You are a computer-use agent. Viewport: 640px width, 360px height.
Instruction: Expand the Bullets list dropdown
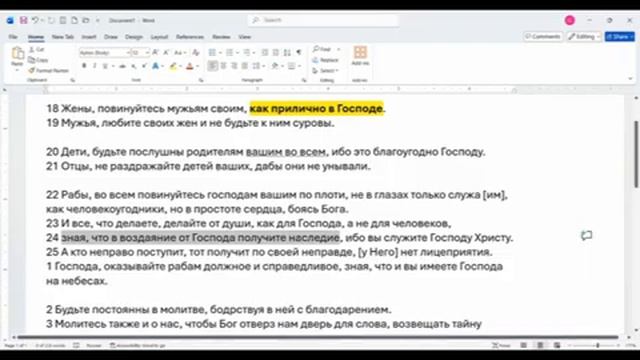coord(220,53)
